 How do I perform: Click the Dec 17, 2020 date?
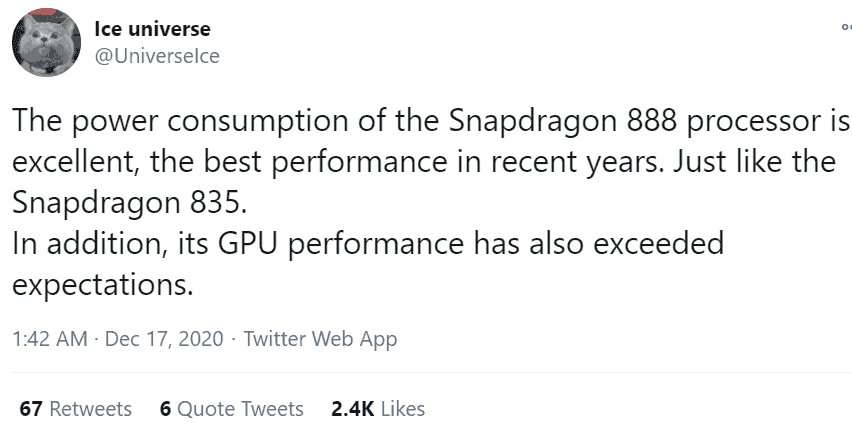point(164,338)
